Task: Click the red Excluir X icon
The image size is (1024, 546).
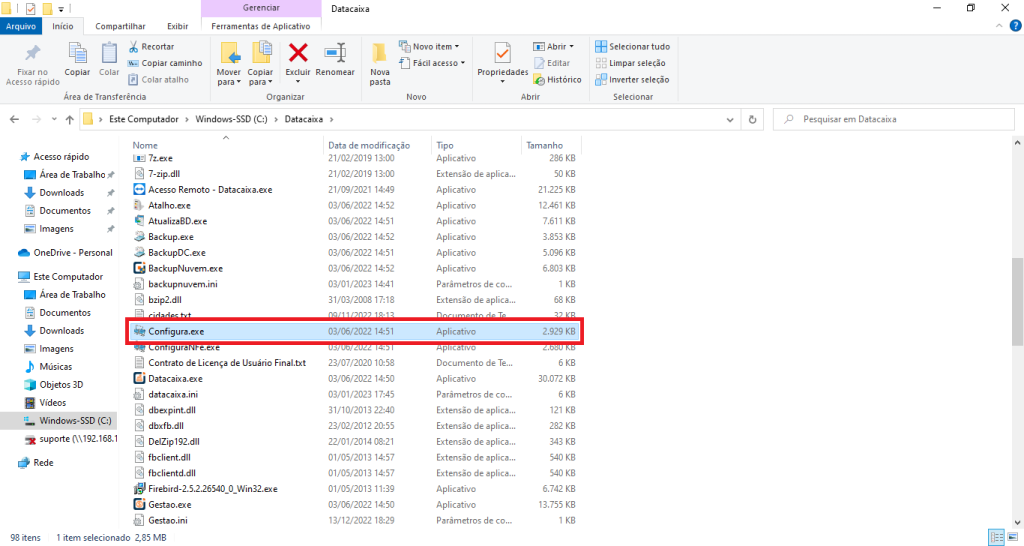Action: 298,53
